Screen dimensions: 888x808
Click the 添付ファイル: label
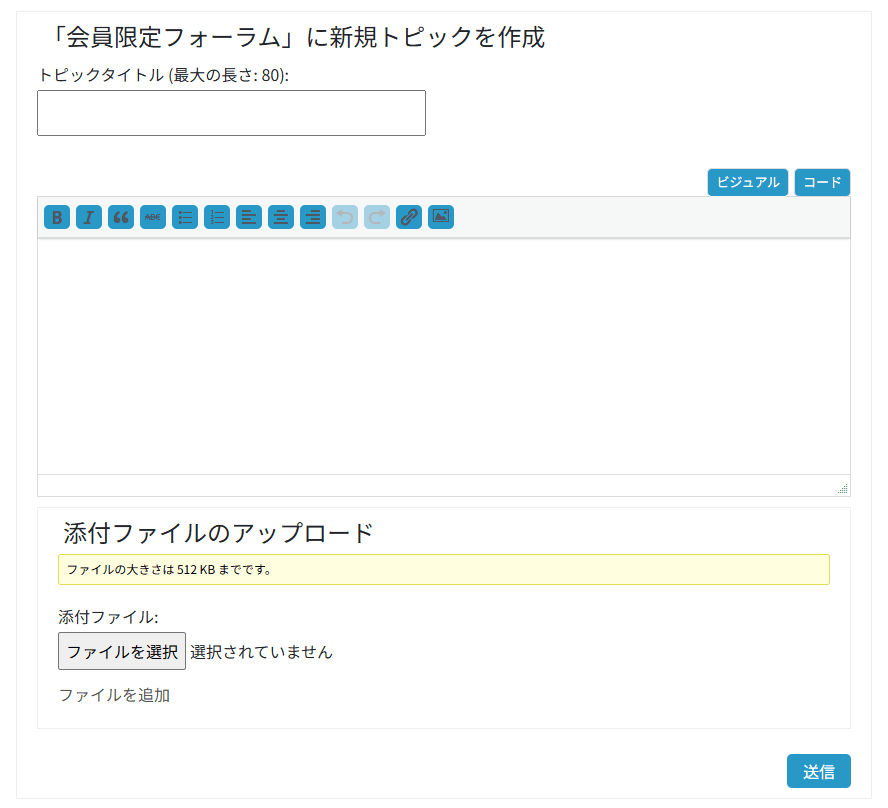[108, 617]
